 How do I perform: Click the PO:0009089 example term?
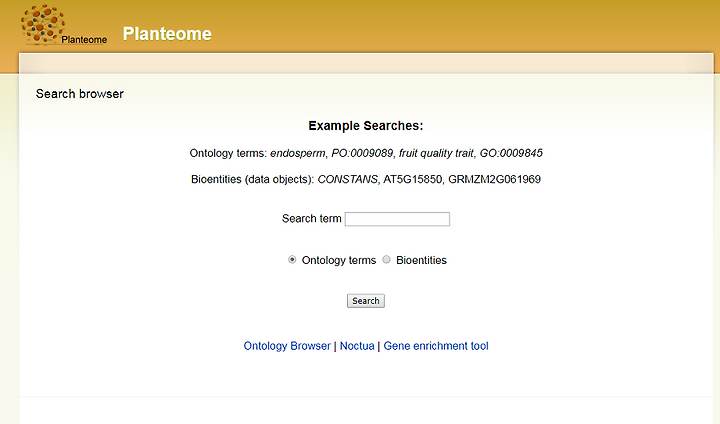click(x=362, y=153)
